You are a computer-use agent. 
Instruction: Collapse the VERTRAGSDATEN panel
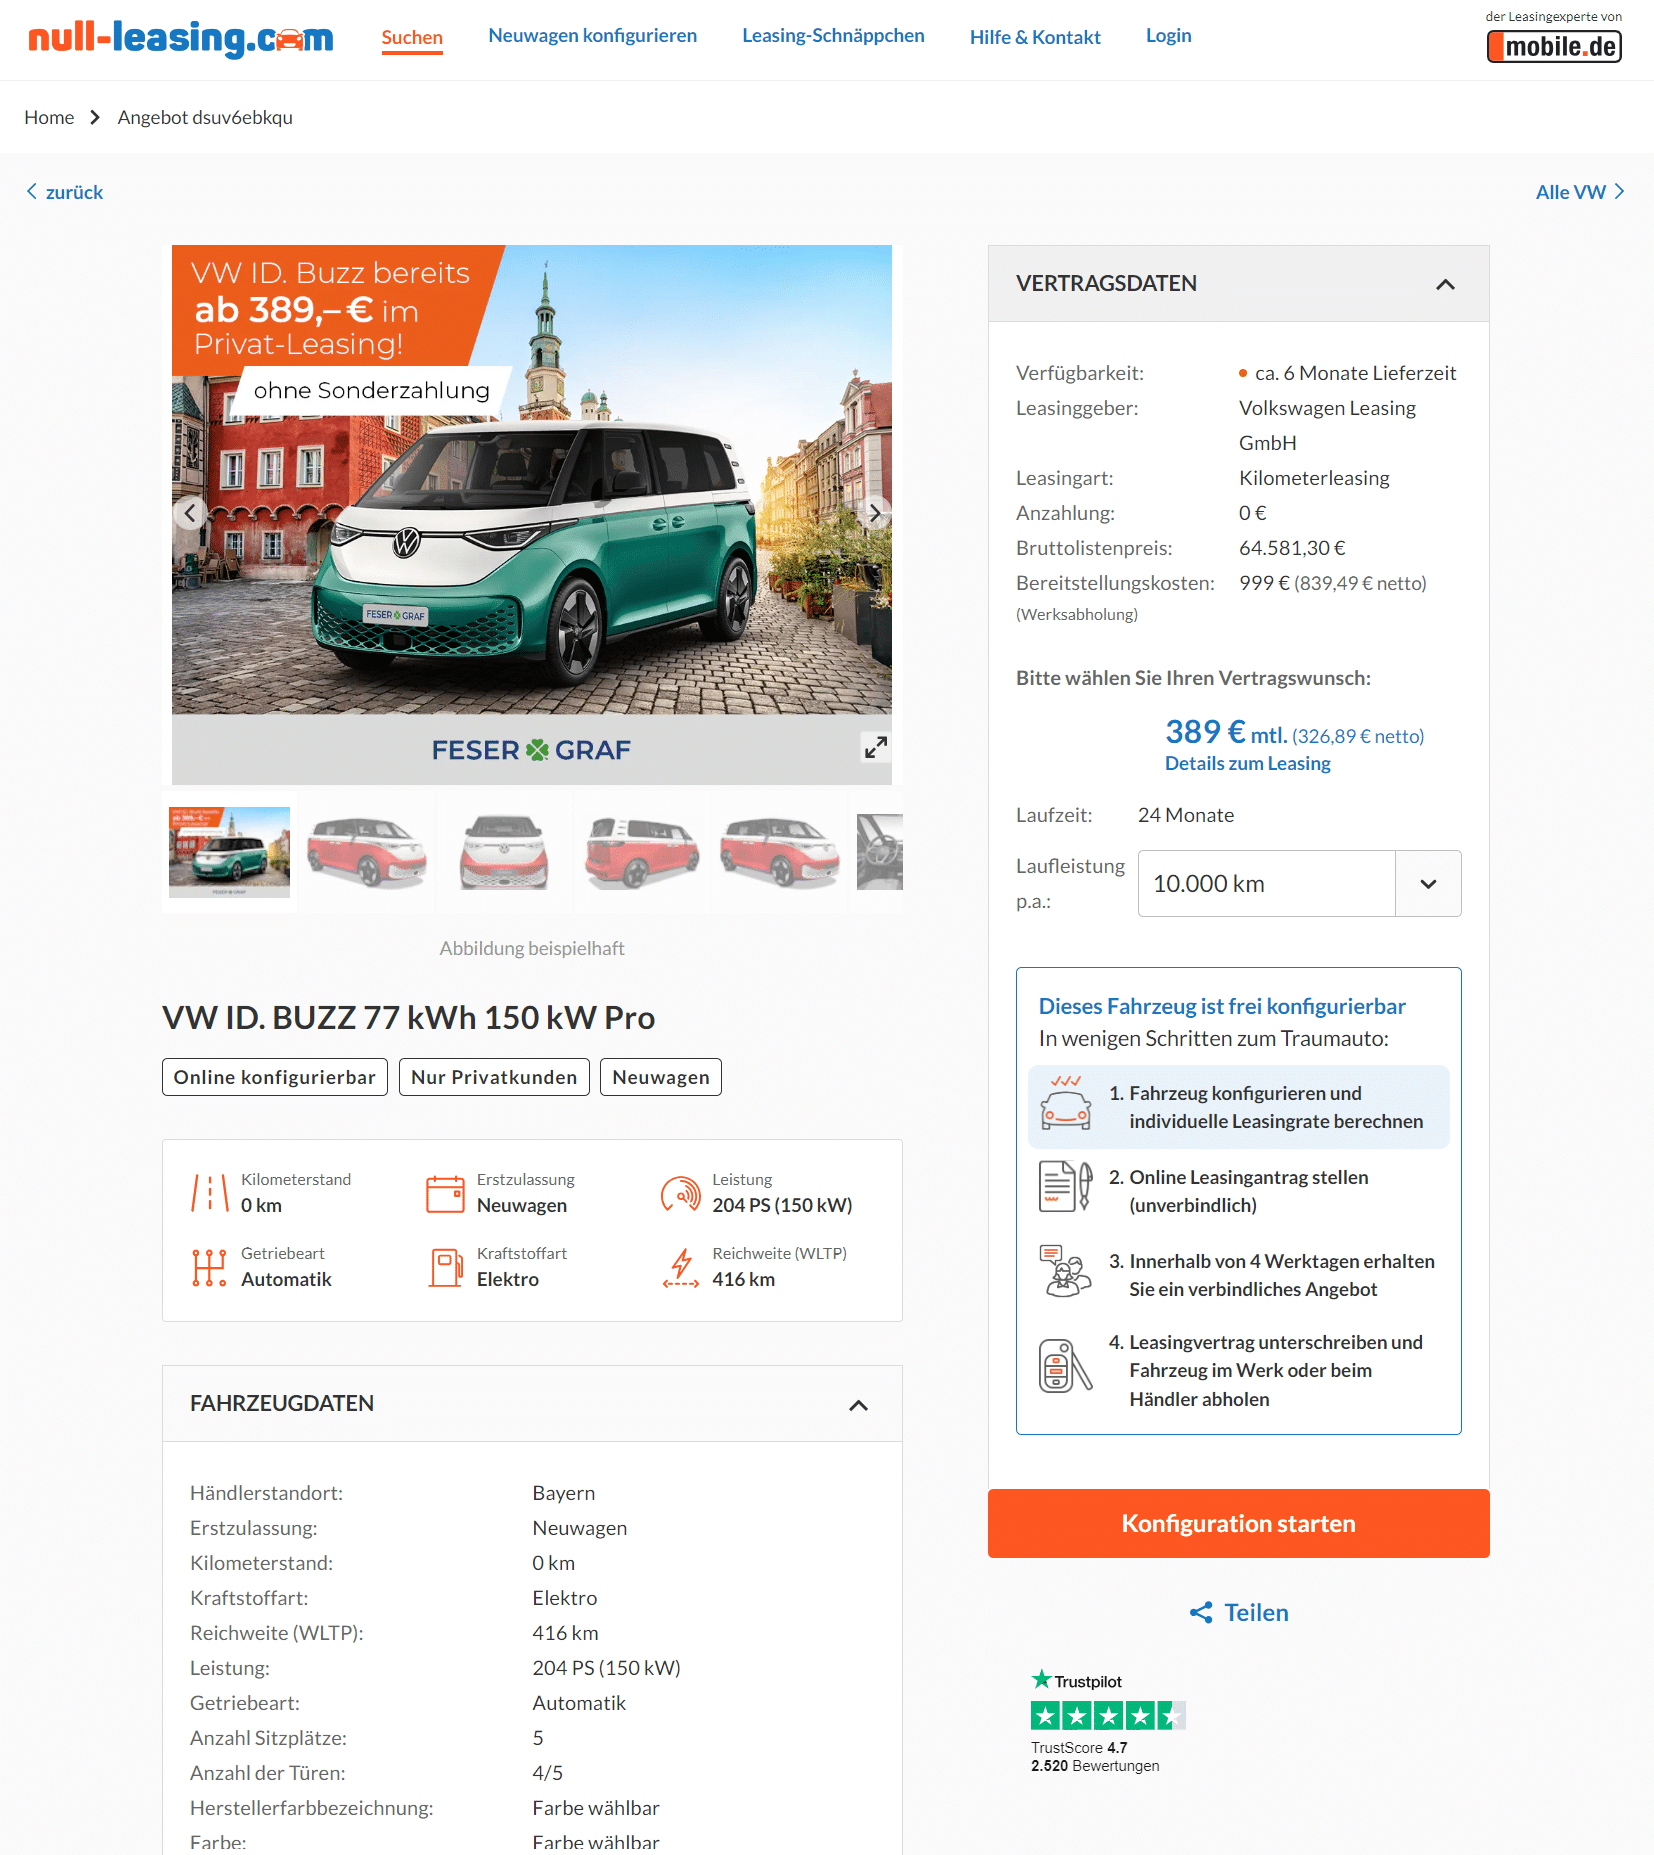coord(1445,284)
